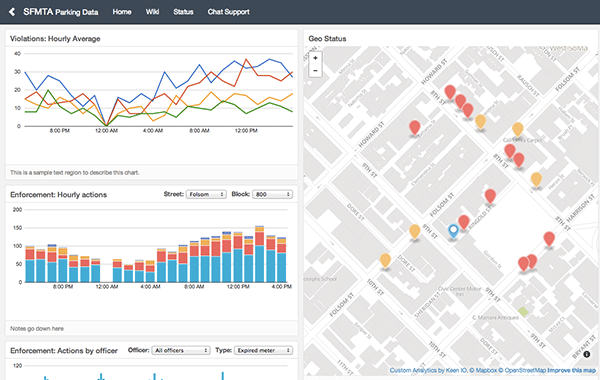Image resolution: width=600 pixels, height=380 pixels.
Task: Click the Improve this map link
Action: pyautogui.click(x=572, y=370)
